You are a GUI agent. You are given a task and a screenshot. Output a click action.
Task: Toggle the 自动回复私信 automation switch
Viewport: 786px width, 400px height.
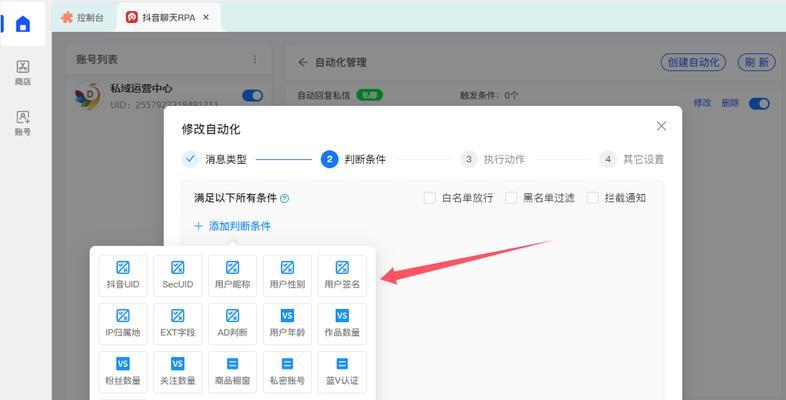point(759,104)
